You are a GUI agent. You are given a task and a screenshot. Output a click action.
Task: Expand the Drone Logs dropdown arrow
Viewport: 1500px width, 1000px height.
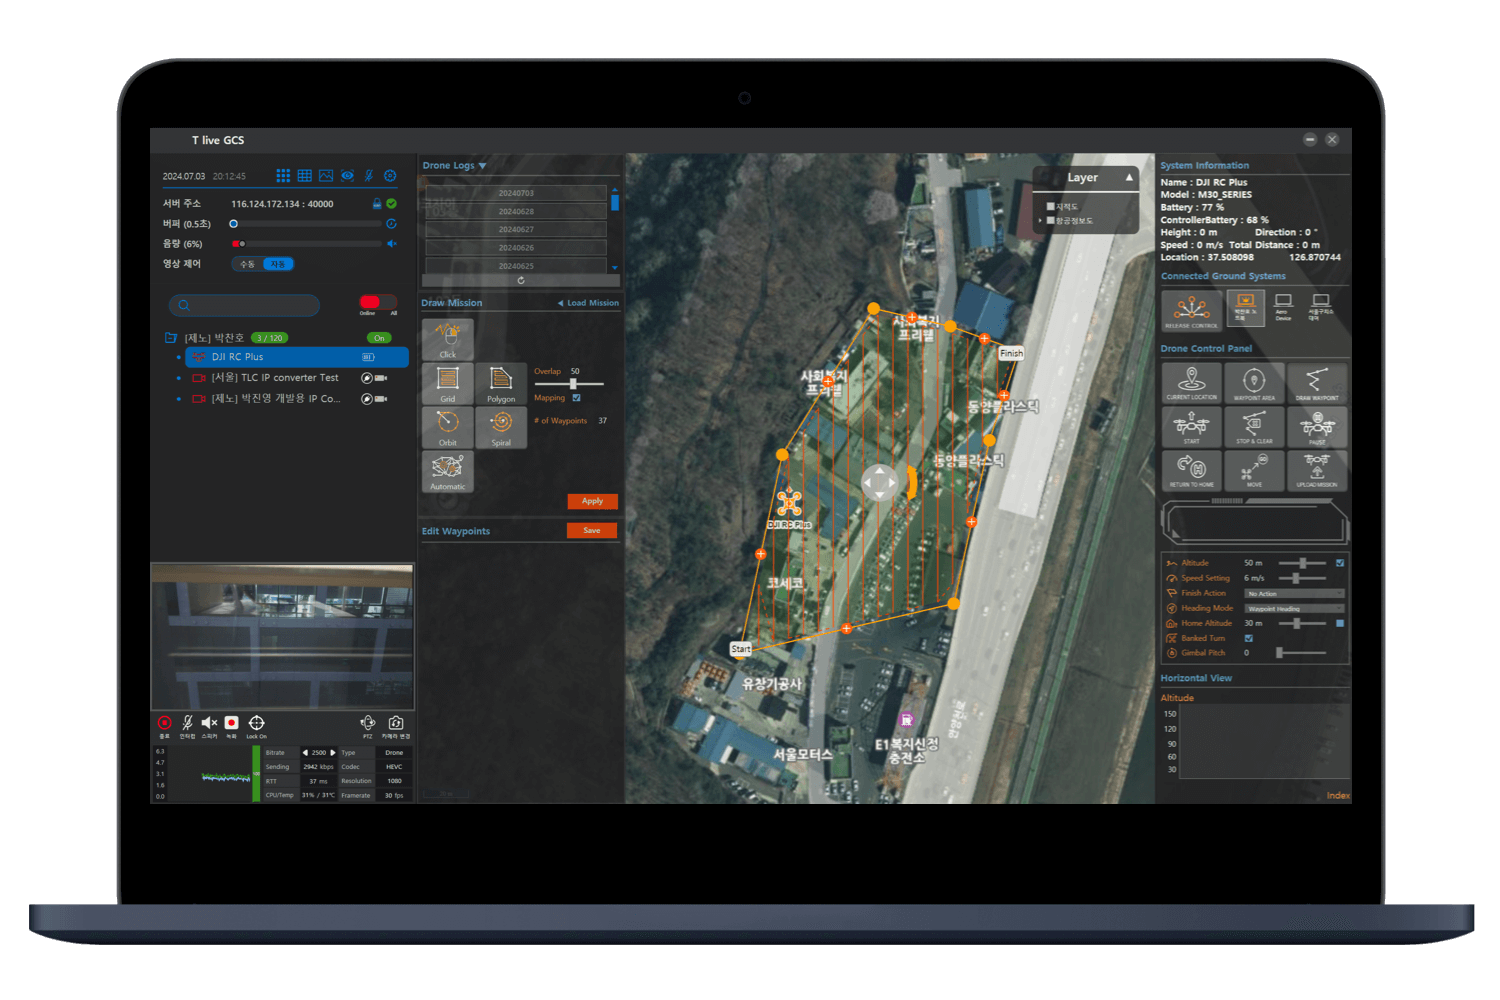(x=483, y=166)
